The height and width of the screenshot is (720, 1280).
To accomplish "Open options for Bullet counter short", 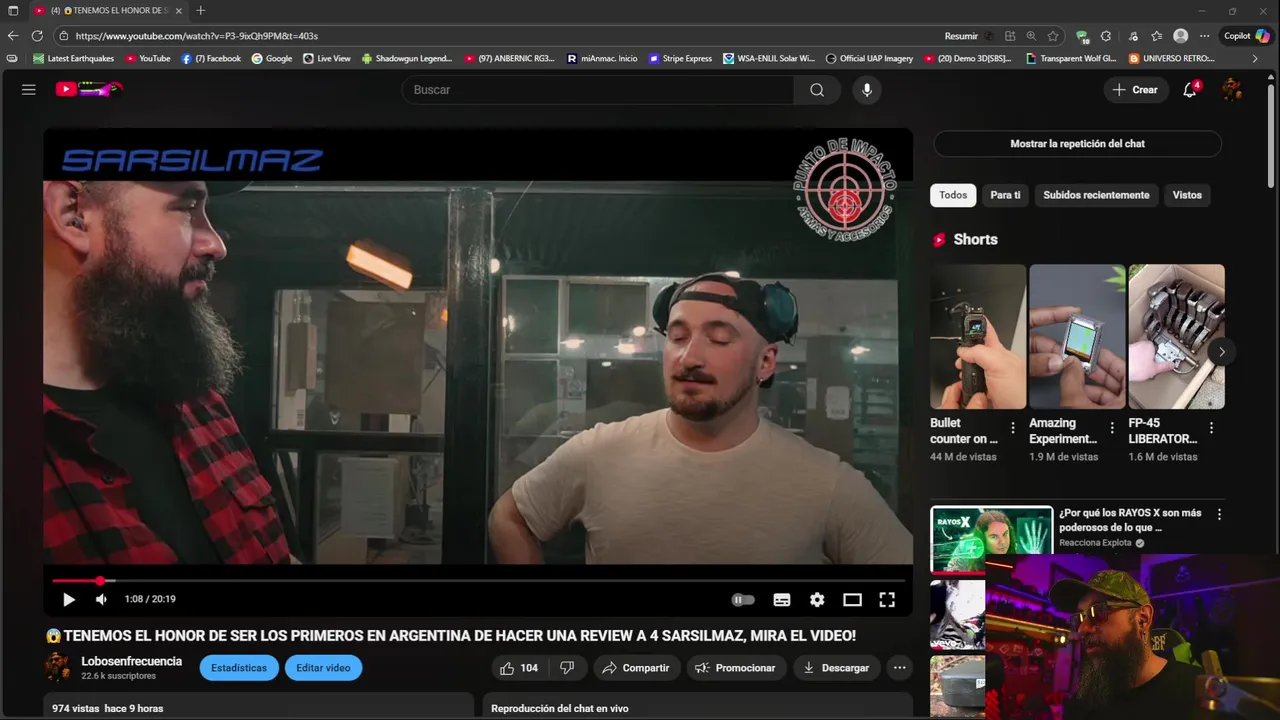I will click(x=1013, y=428).
